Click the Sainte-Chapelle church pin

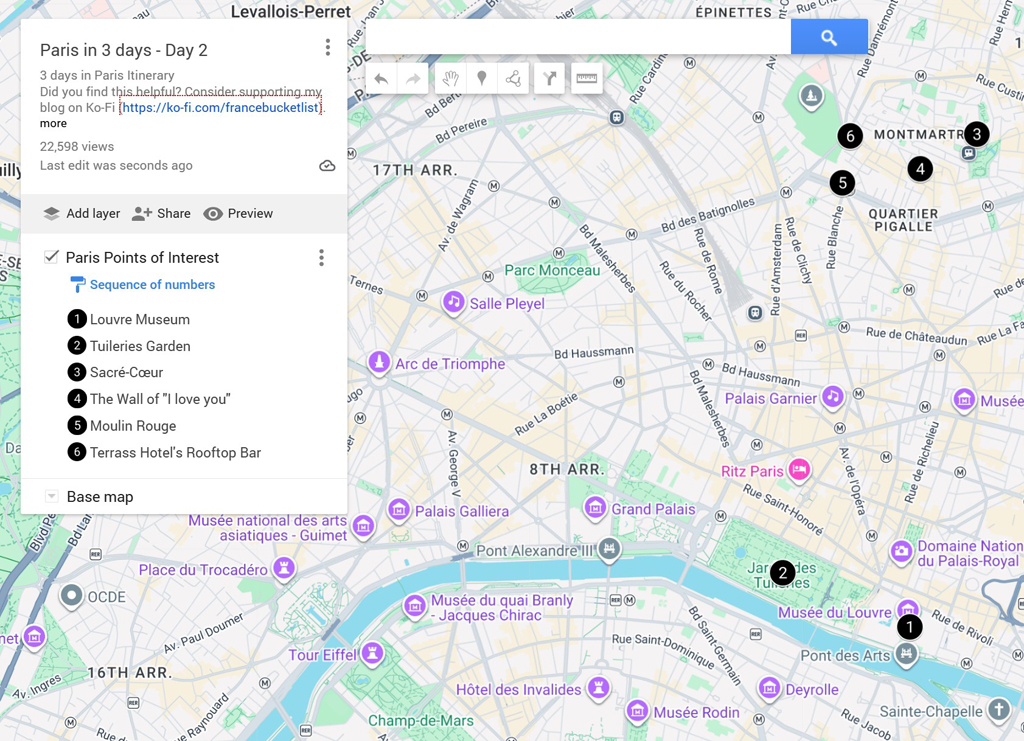[999, 709]
